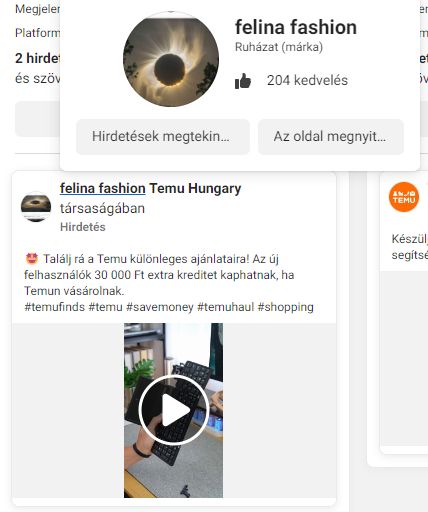Play the keyboard video
This screenshot has width=428, height=512.
[x=174, y=410]
